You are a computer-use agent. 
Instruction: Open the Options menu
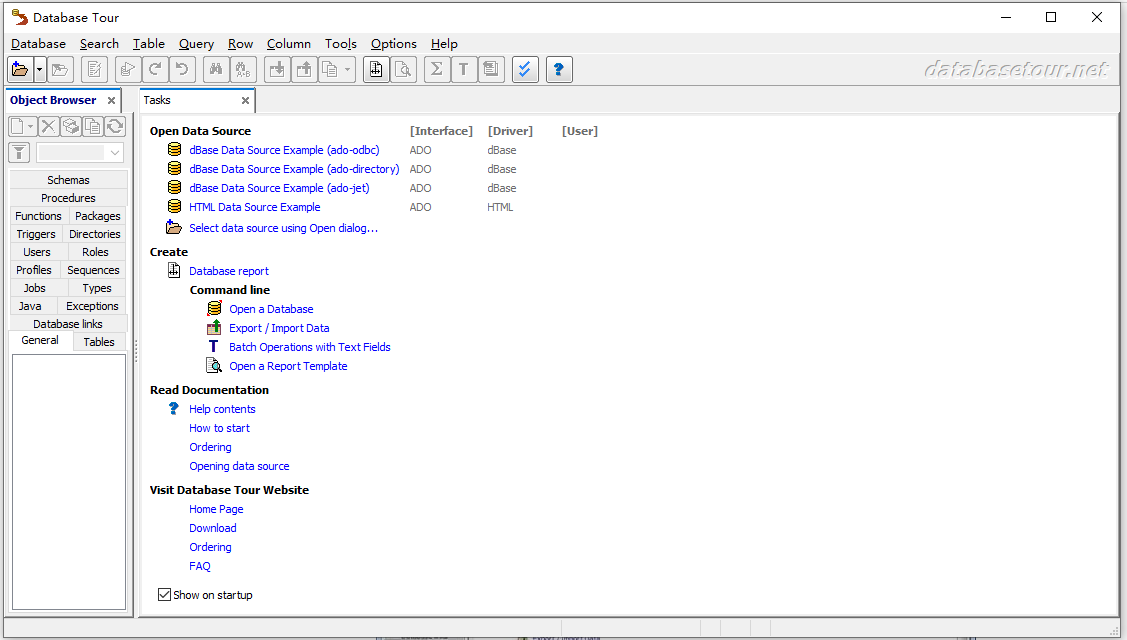click(394, 44)
